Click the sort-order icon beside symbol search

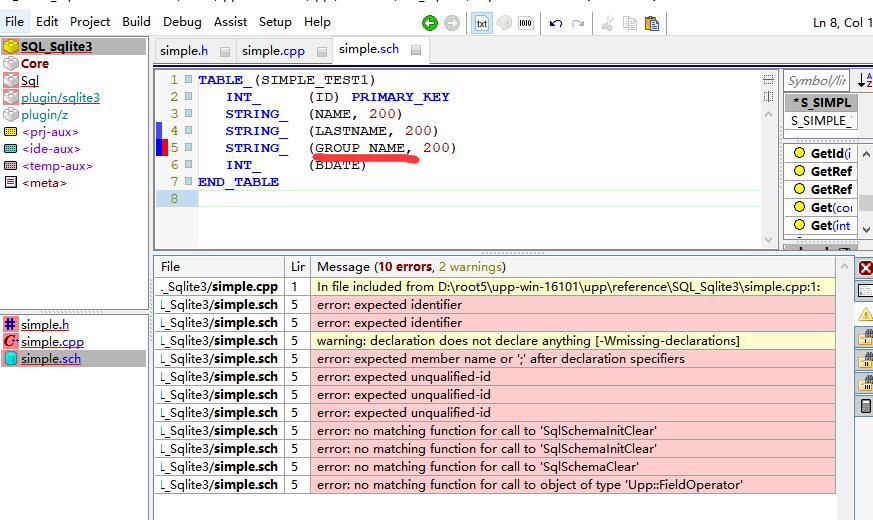(864, 81)
